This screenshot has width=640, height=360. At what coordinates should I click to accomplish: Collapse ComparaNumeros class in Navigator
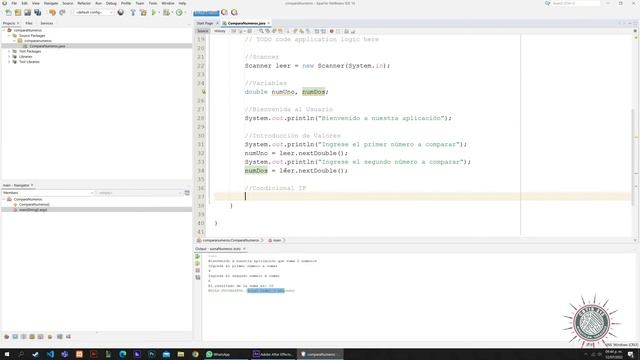click(x=4, y=199)
